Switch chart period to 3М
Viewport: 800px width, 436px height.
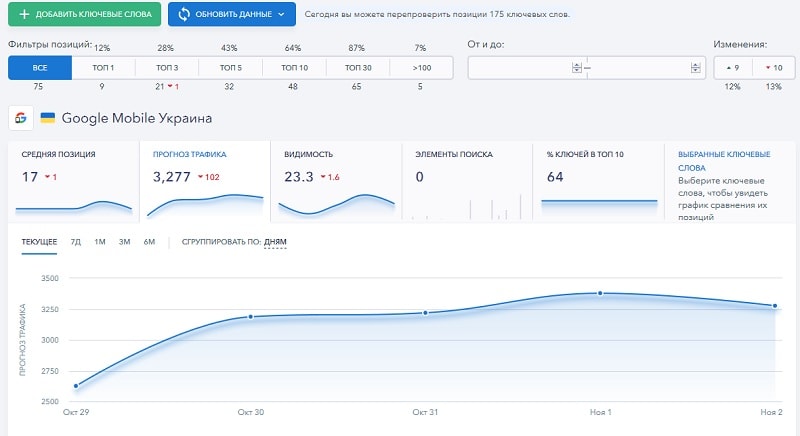(x=124, y=242)
